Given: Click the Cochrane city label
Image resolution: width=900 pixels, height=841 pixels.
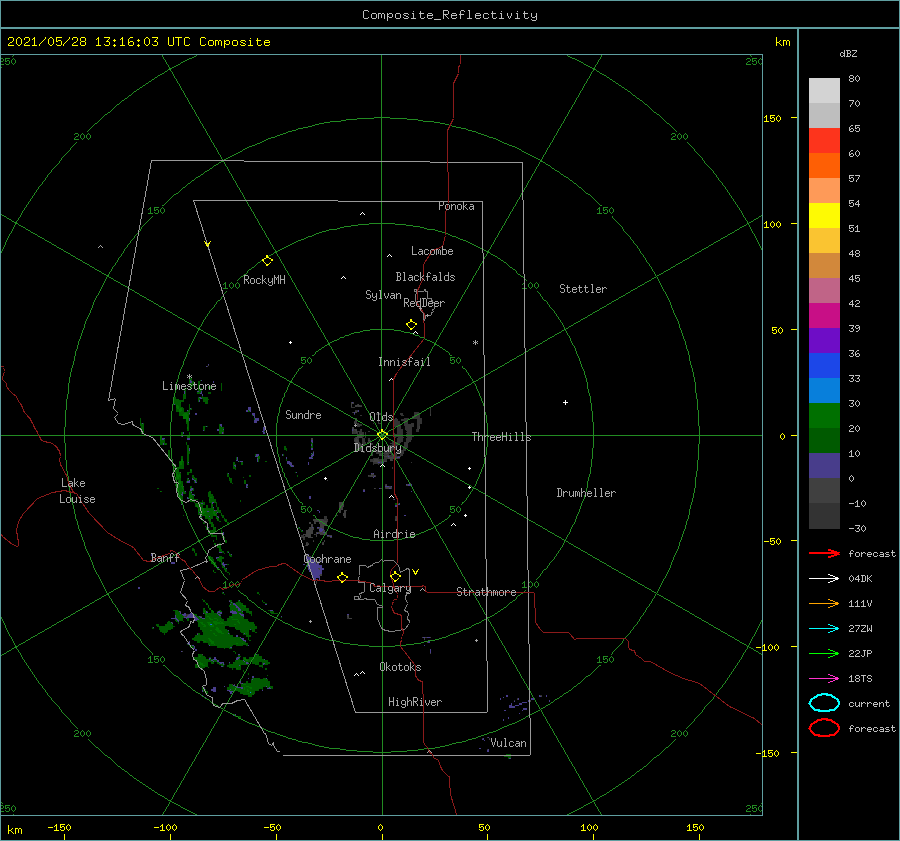Looking at the screenshot, I should click(x=327, y=559).
